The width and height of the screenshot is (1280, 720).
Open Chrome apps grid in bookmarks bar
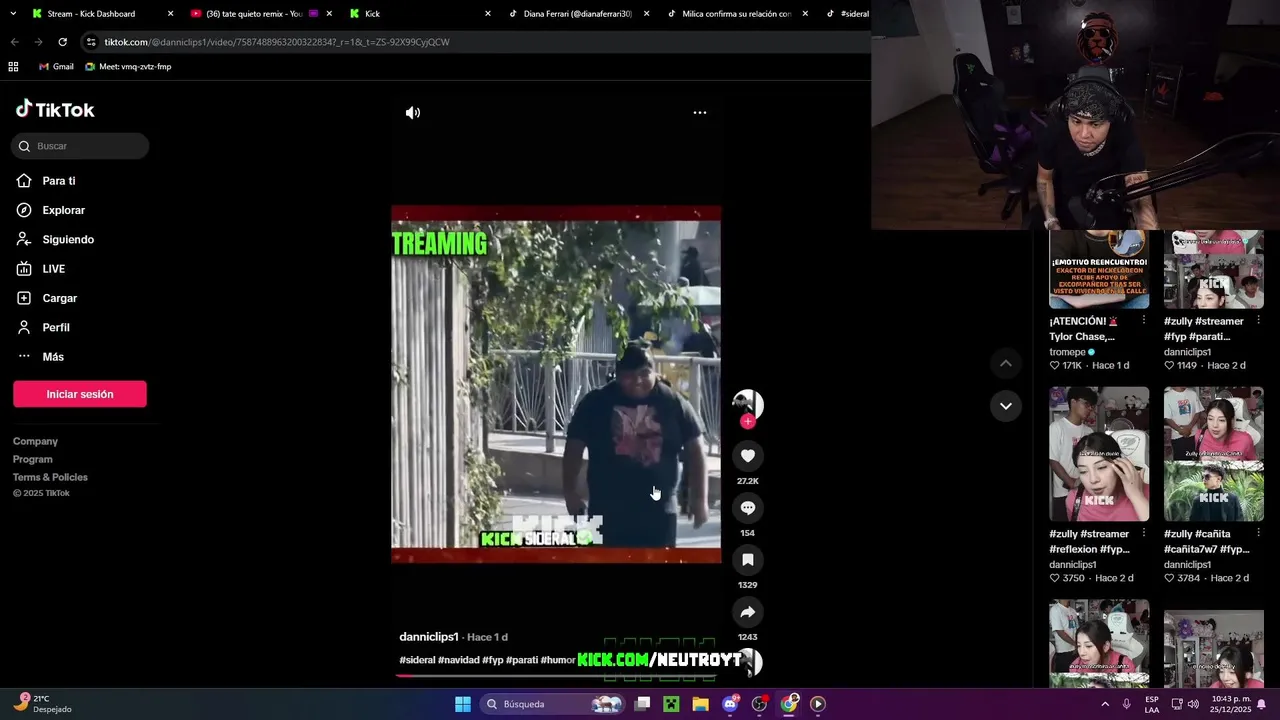(13, 67)
